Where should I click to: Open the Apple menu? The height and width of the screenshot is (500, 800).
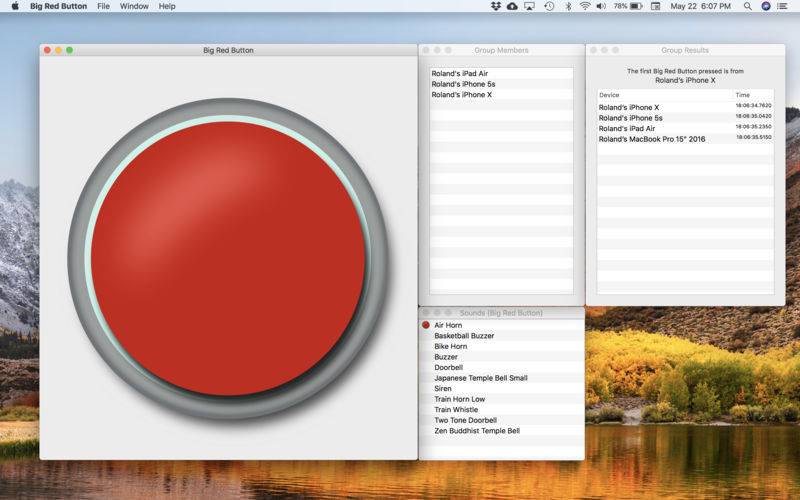(15, 6)
